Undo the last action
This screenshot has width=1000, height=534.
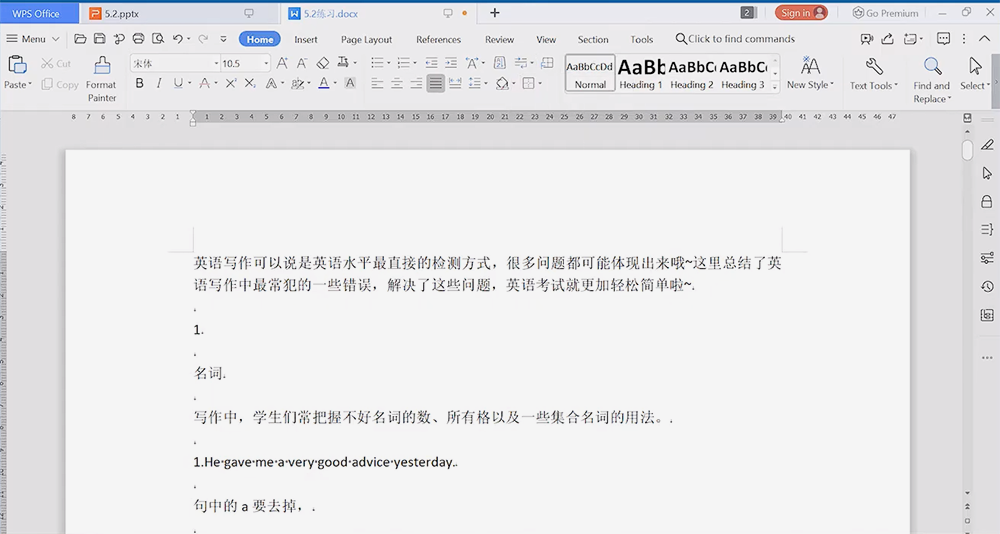pyautogui.click(x=178, y=39)
